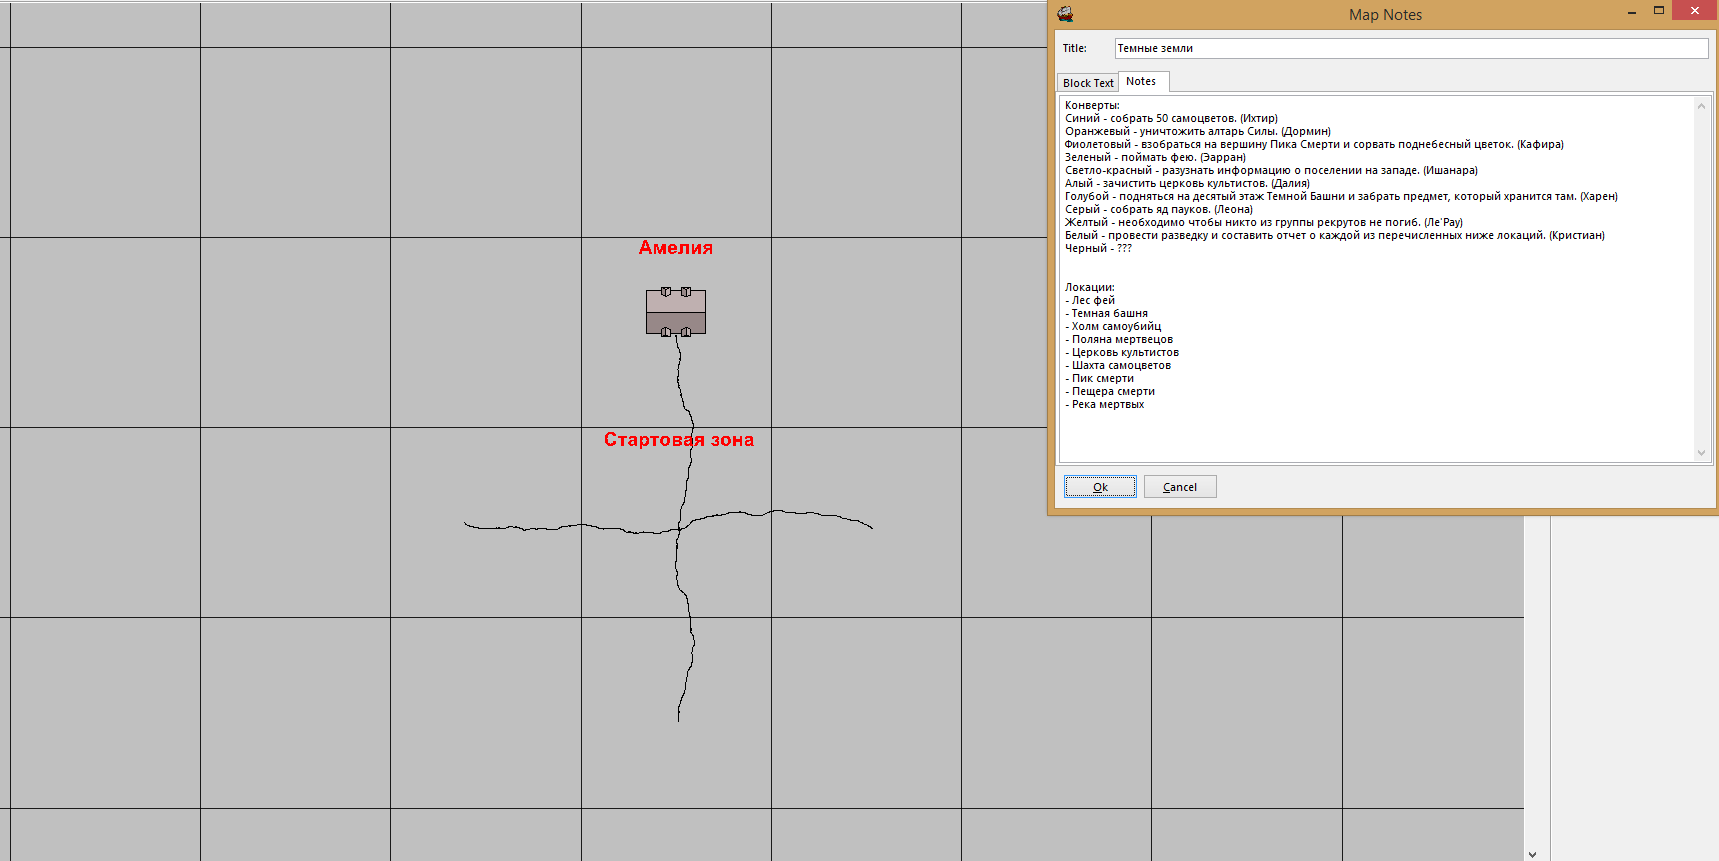Minimize the Map Notes window

pos(1632,11)
